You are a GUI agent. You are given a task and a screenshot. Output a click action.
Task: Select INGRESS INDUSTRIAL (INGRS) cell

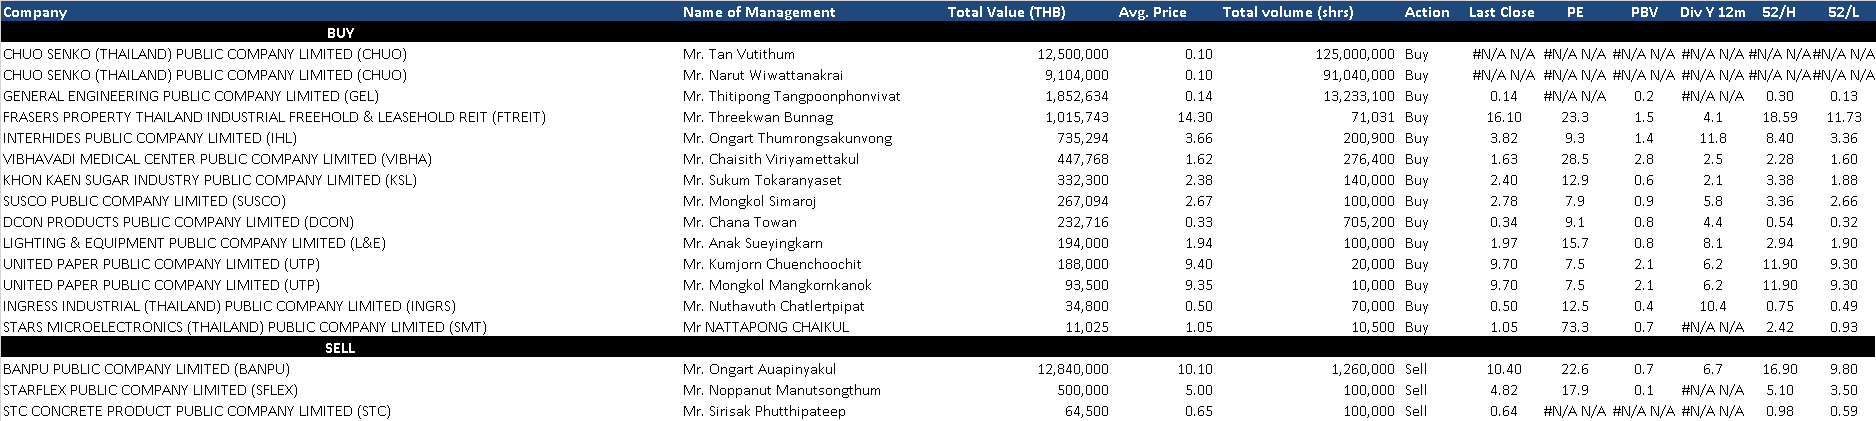click(x=229, y=306)
